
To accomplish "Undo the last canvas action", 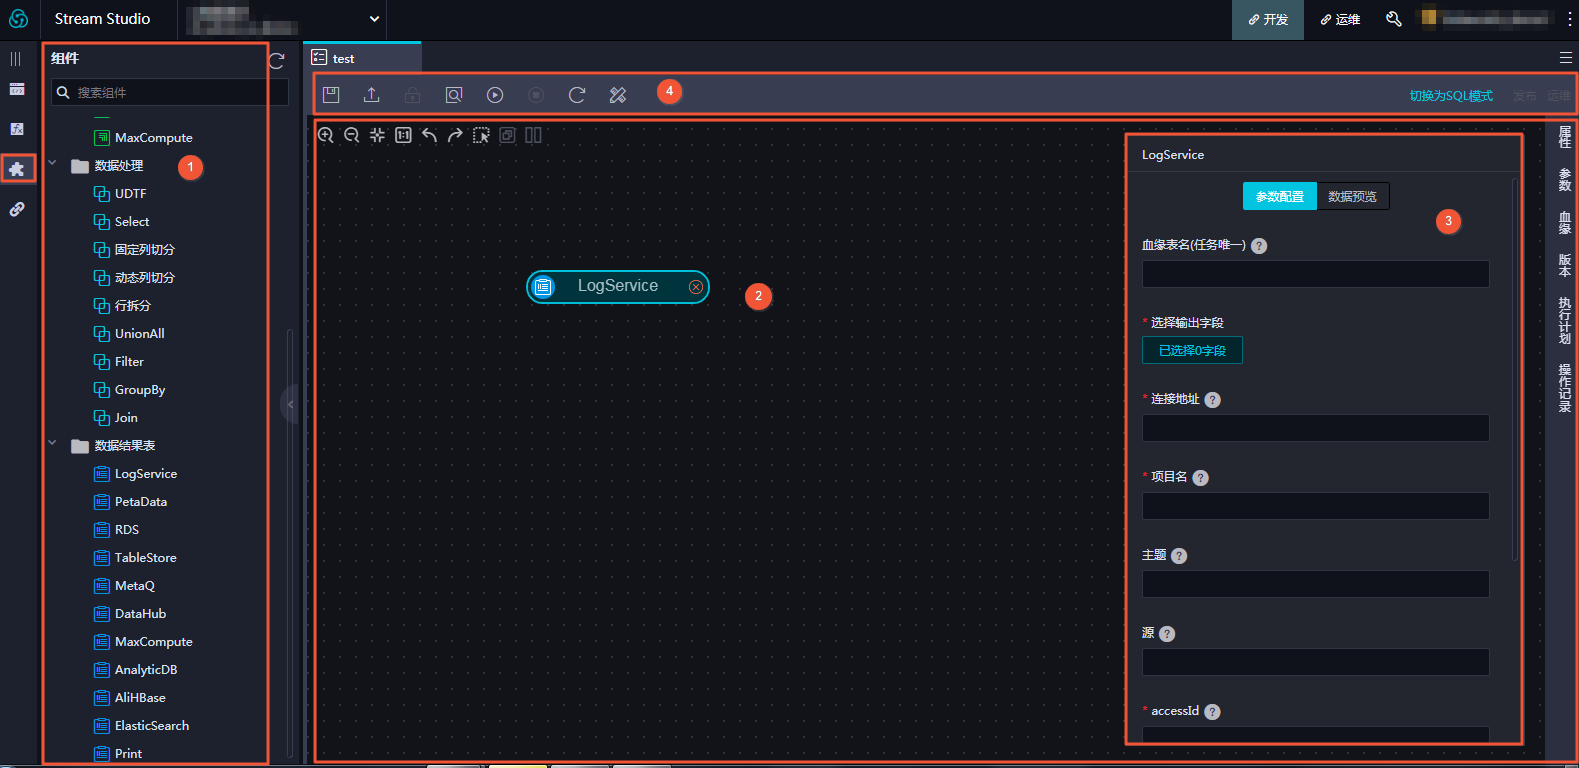I will tap(429, 135).
